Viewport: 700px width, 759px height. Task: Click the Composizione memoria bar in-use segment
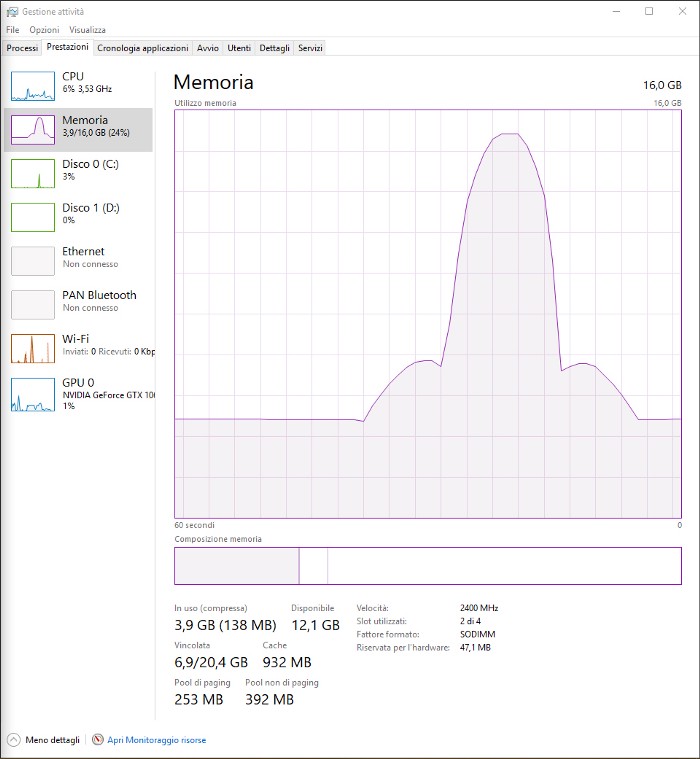(x=237, y=566)
